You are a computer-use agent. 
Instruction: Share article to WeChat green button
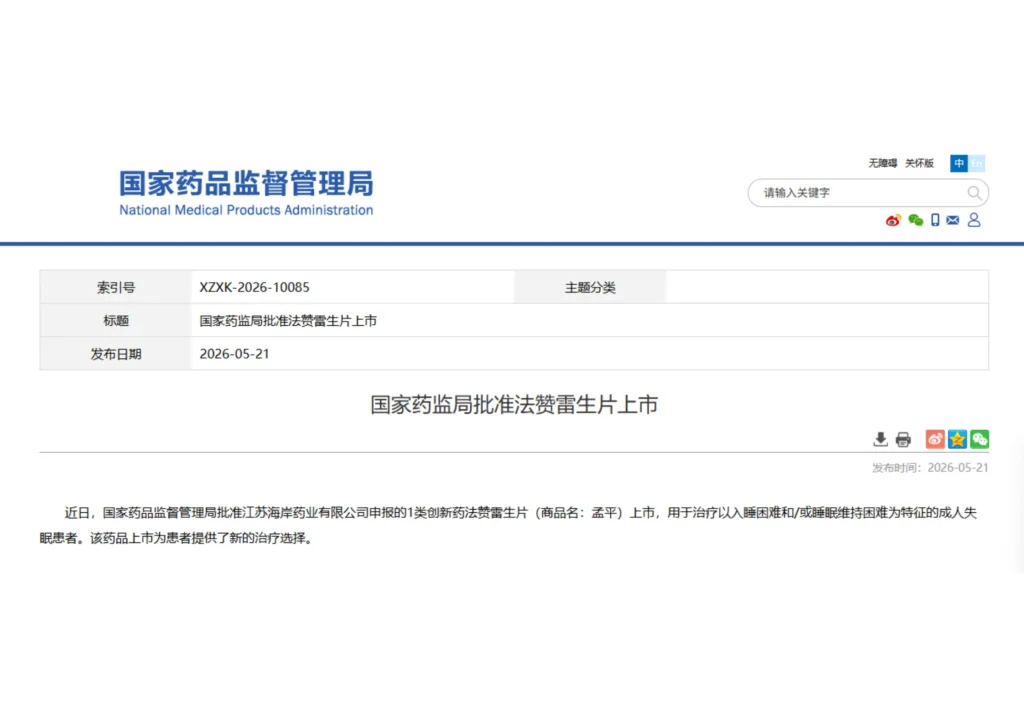[x=980, y=439]
